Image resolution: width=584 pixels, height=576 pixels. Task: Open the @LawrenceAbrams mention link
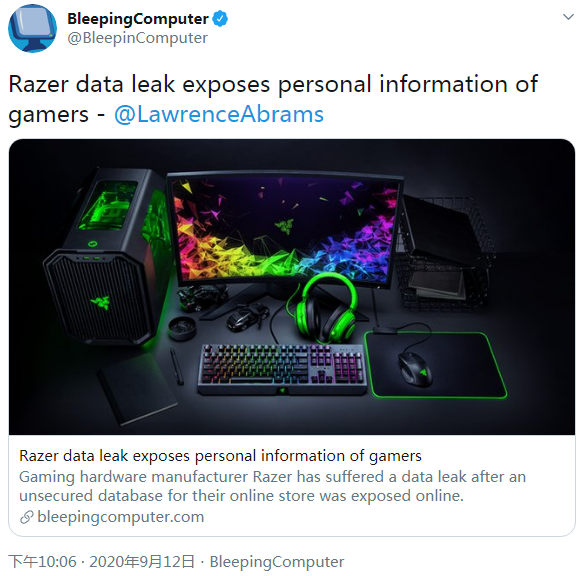pos(219,114)
